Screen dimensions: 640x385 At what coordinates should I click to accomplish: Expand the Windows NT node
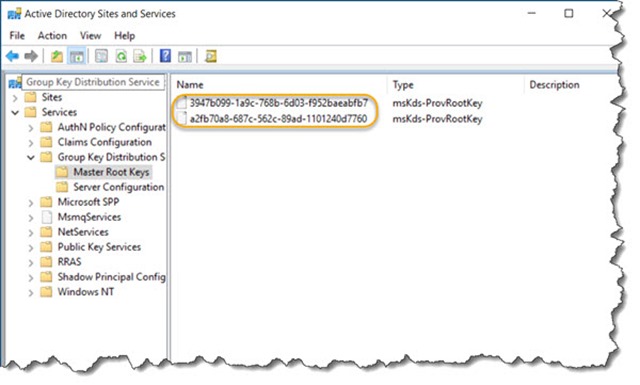[x=31, y=293]
